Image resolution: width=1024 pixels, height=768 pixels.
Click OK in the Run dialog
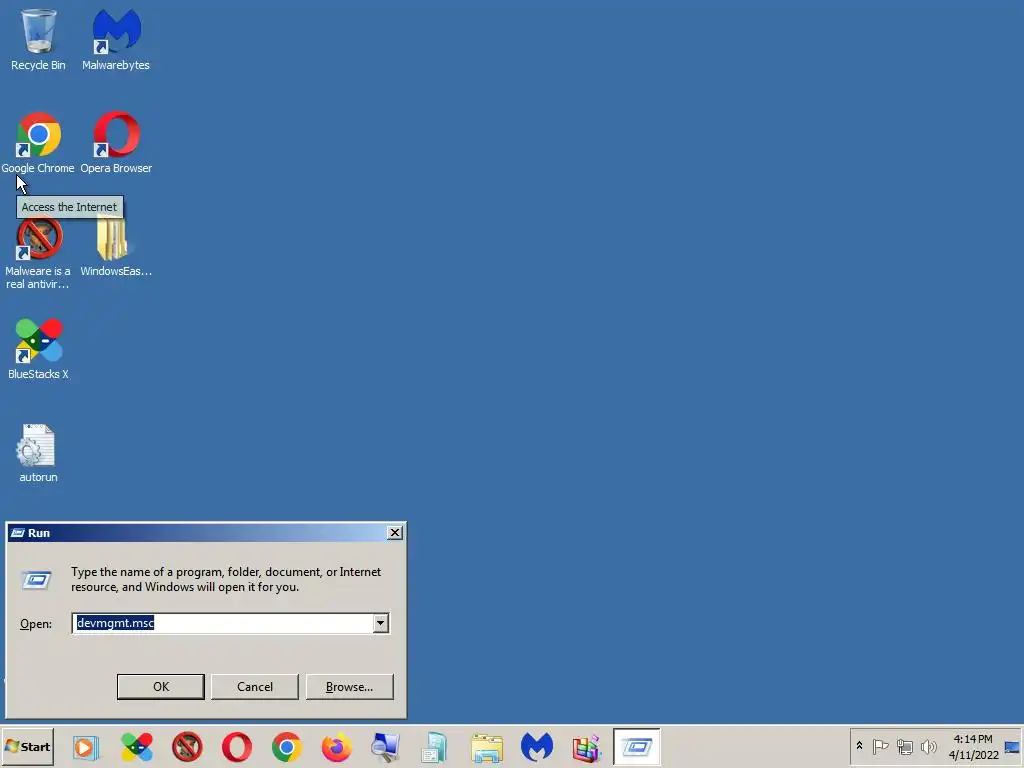161,686
